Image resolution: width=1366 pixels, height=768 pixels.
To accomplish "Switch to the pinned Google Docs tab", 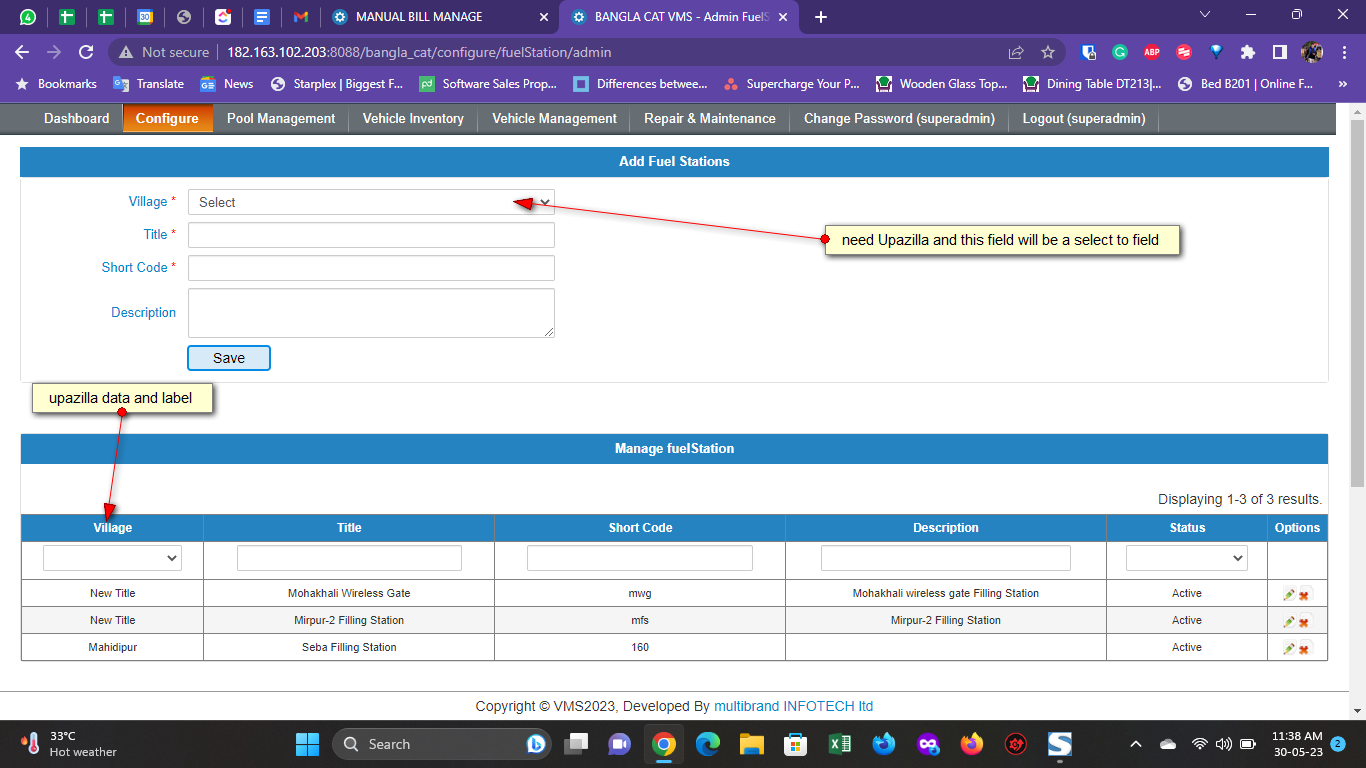I will coord(261,17).
